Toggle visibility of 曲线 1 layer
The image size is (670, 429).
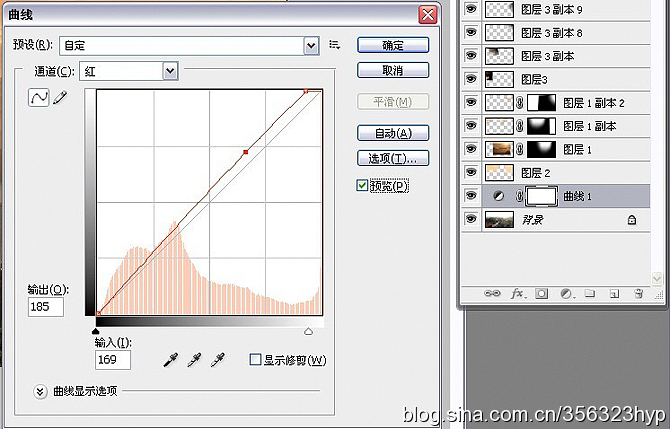471,196
